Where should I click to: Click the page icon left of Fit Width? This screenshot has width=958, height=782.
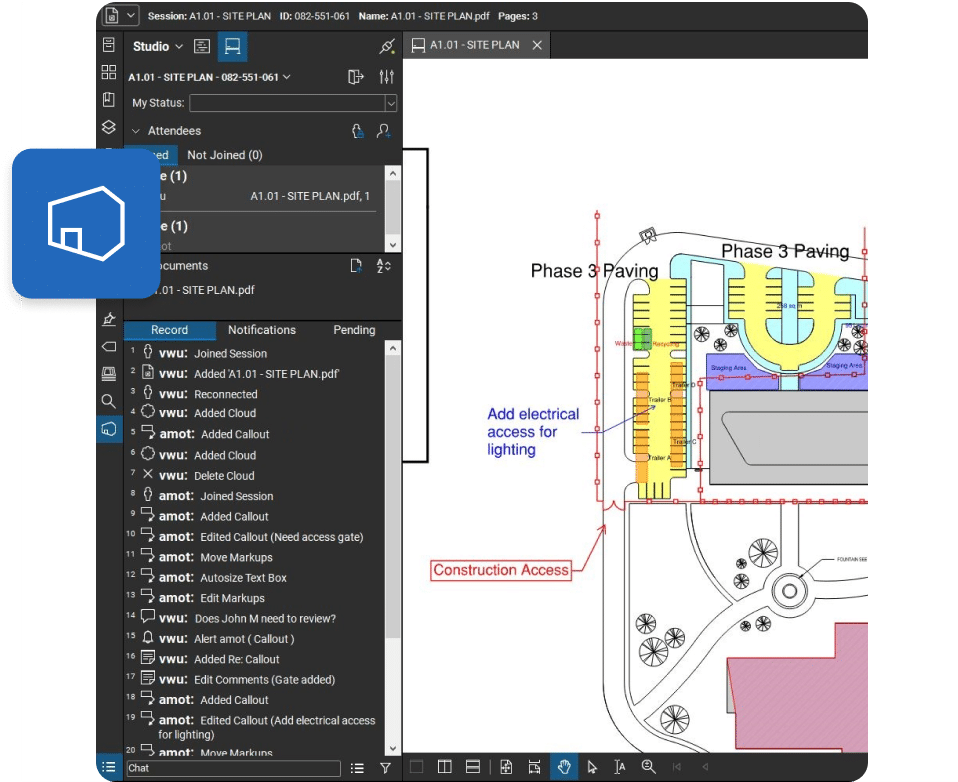click(506, 767)
